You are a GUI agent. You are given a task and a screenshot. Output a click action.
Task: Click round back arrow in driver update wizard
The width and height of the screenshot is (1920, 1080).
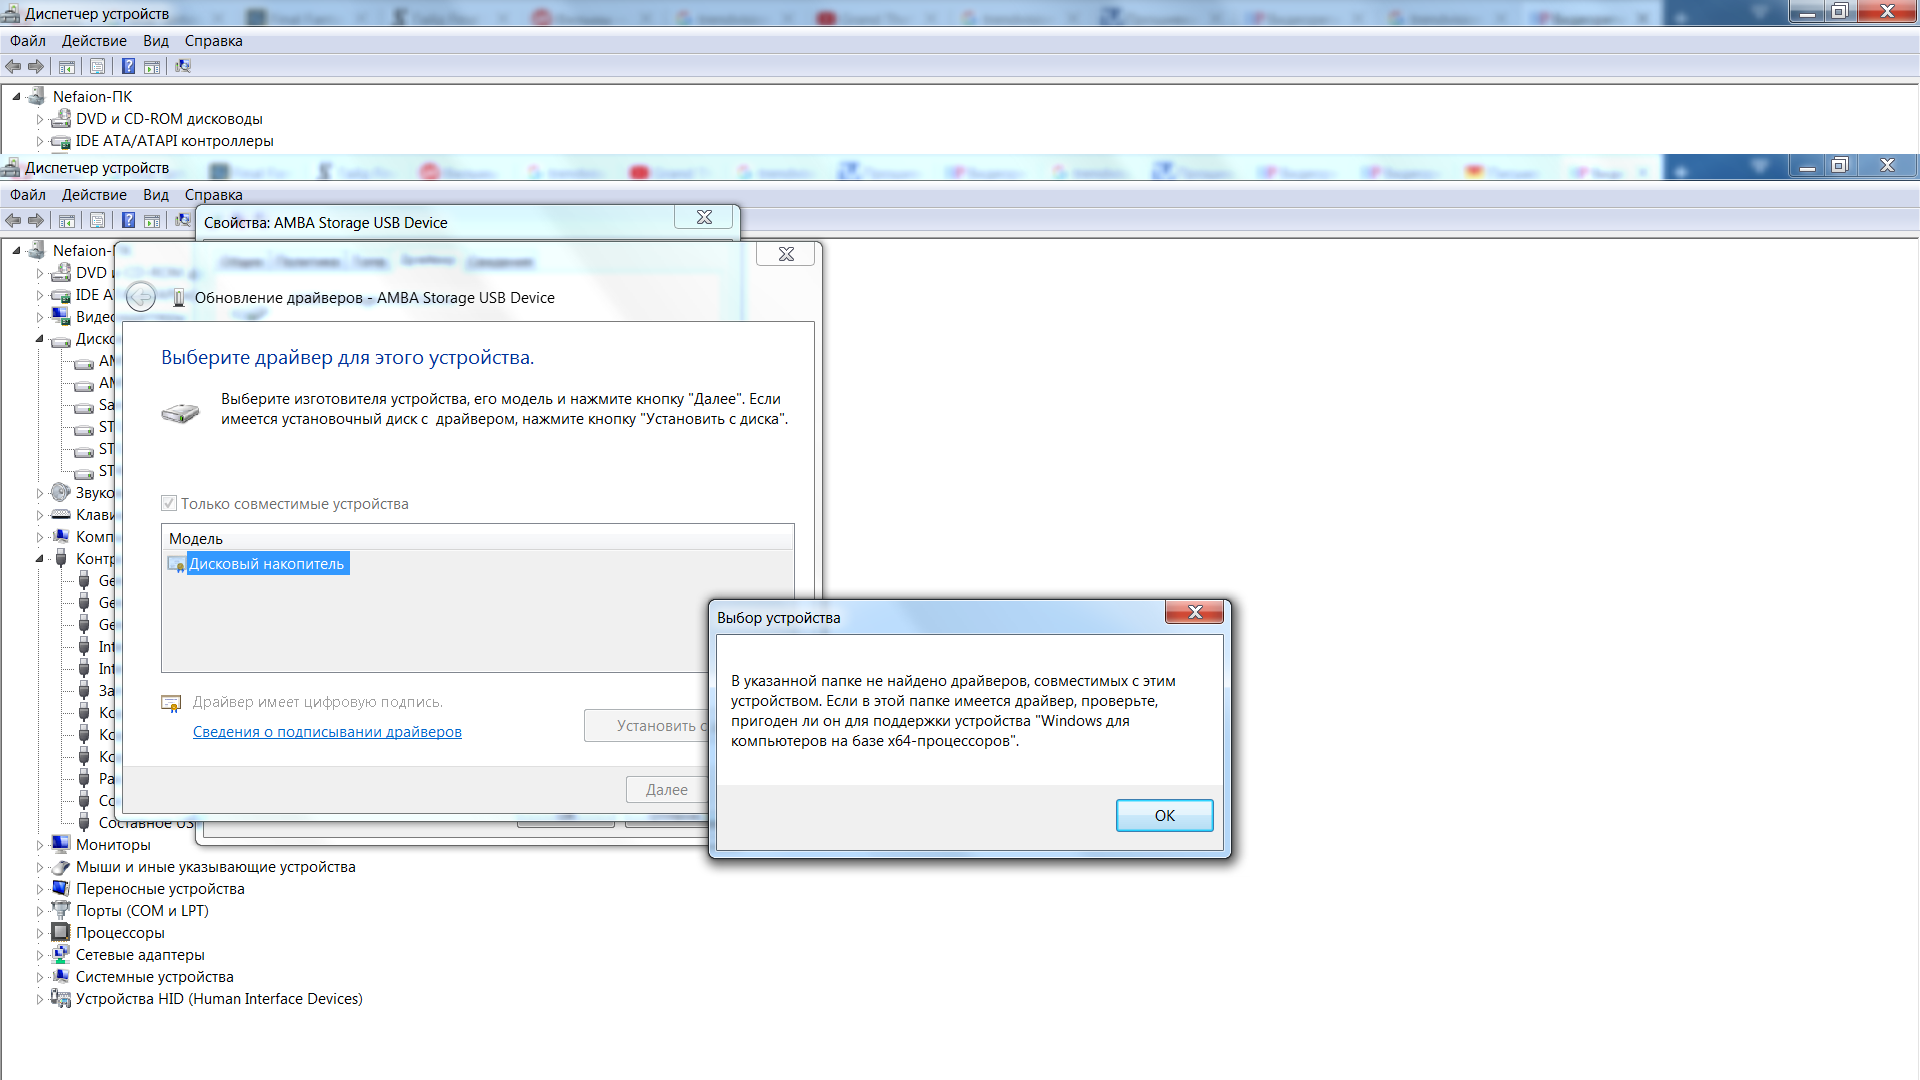(141, 297)
